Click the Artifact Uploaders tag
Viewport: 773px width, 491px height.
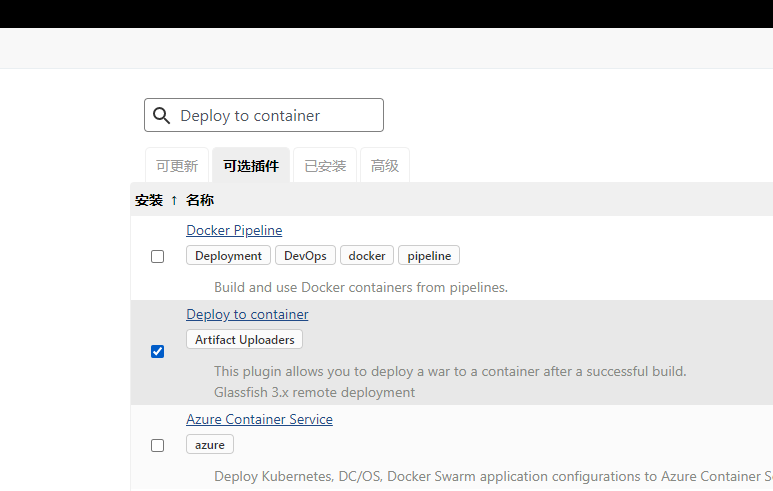pos(244,340)
